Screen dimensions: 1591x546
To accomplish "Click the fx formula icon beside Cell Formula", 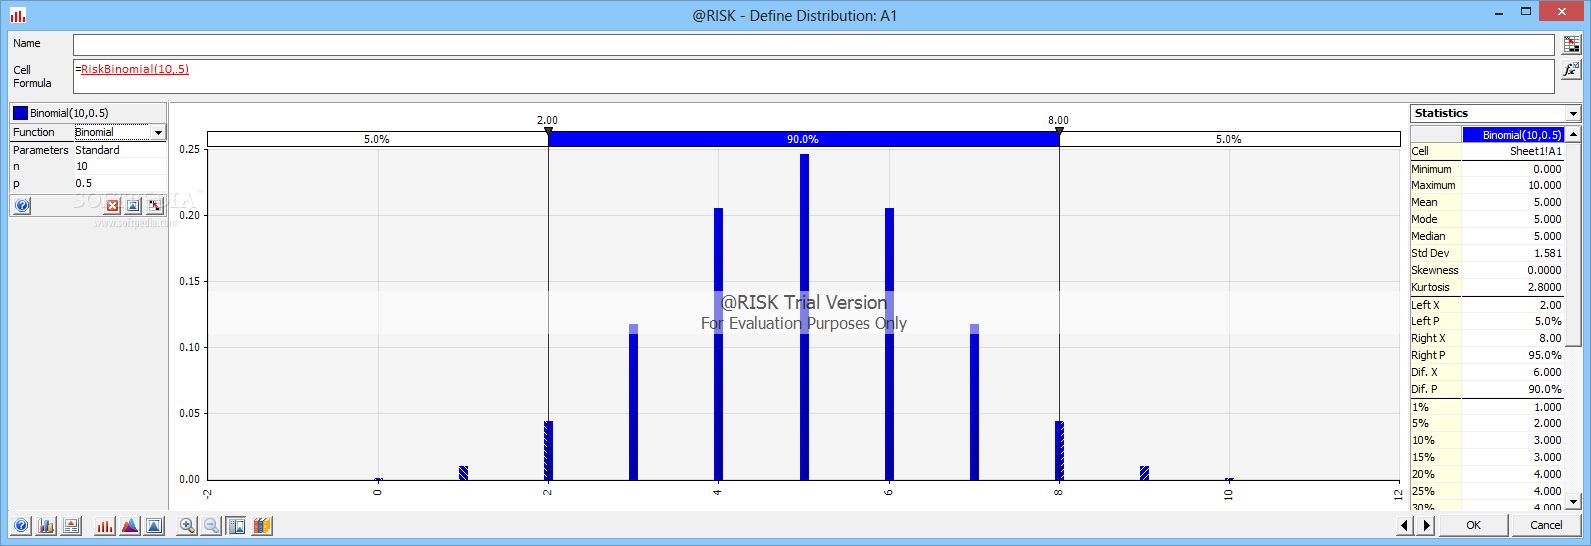I will (x=1572, y=70).
